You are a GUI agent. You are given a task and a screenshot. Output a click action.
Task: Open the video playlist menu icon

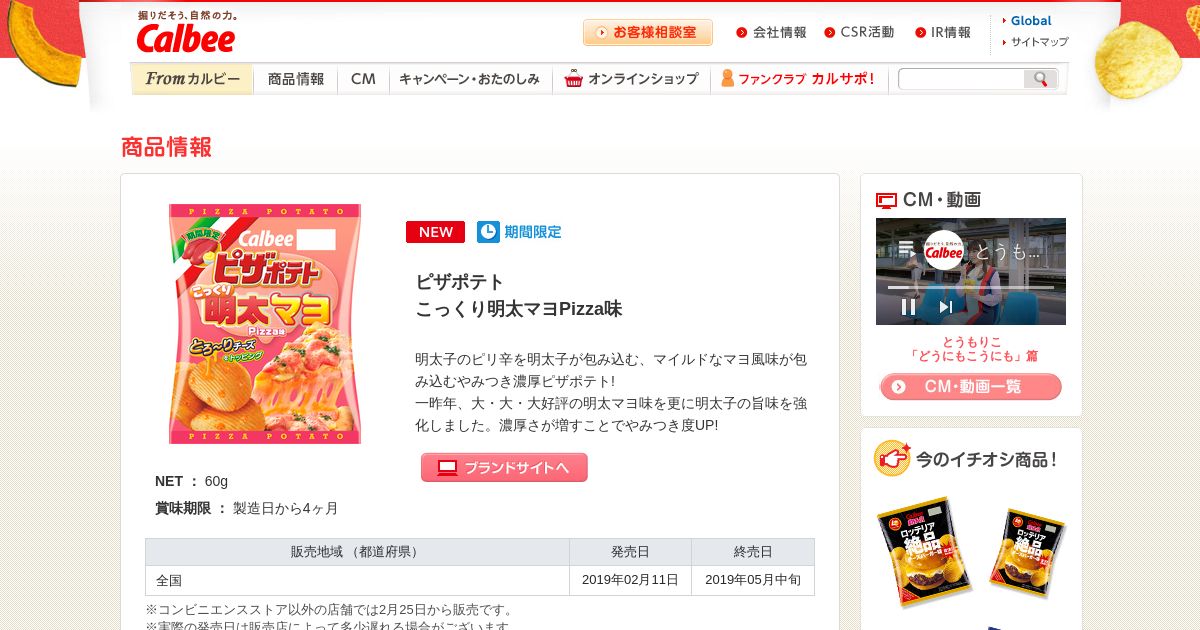click(906, 249)
